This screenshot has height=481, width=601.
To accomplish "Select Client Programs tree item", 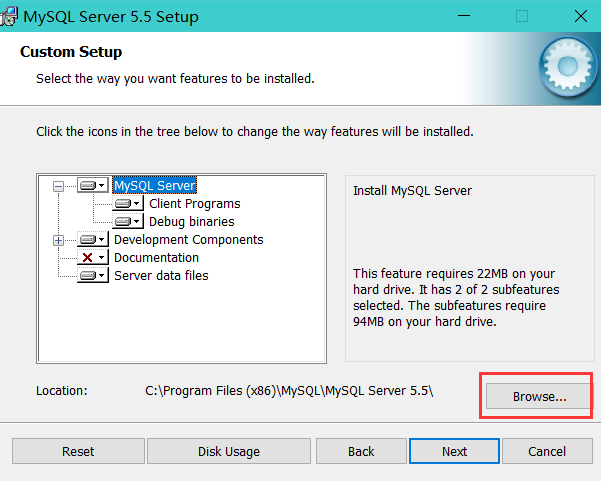I will [195, 204].
